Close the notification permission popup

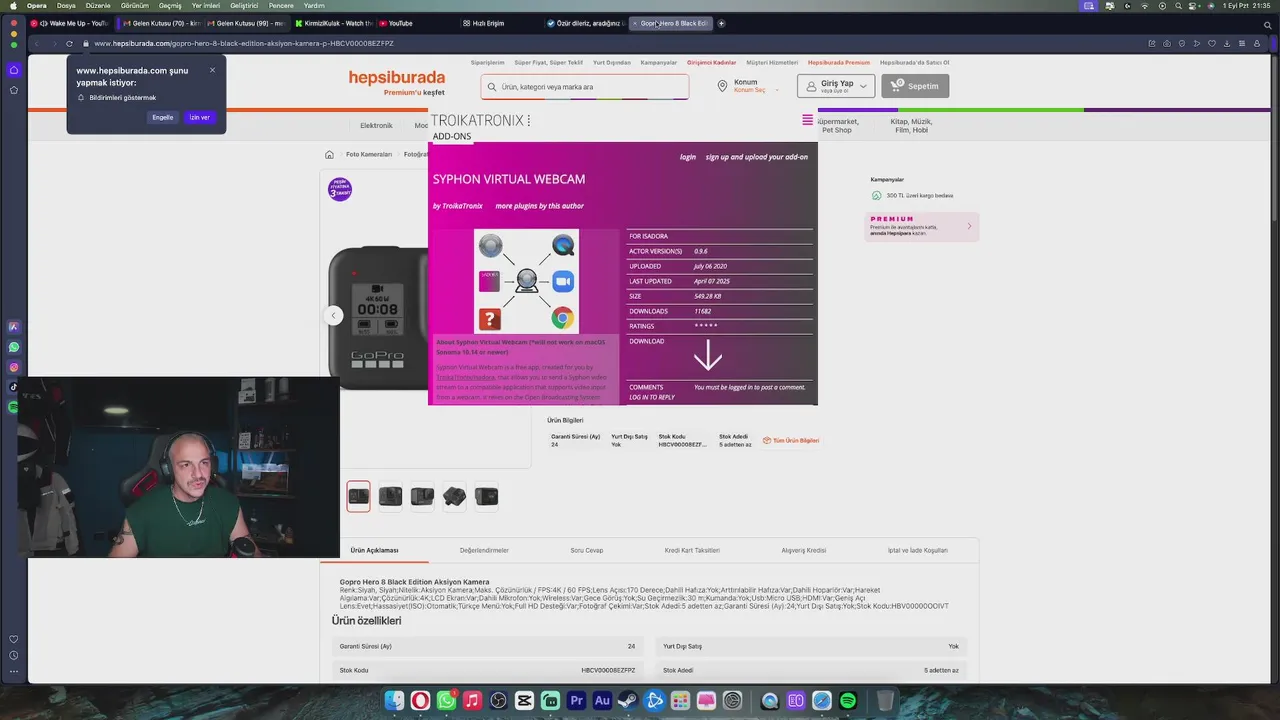point(212,70)
